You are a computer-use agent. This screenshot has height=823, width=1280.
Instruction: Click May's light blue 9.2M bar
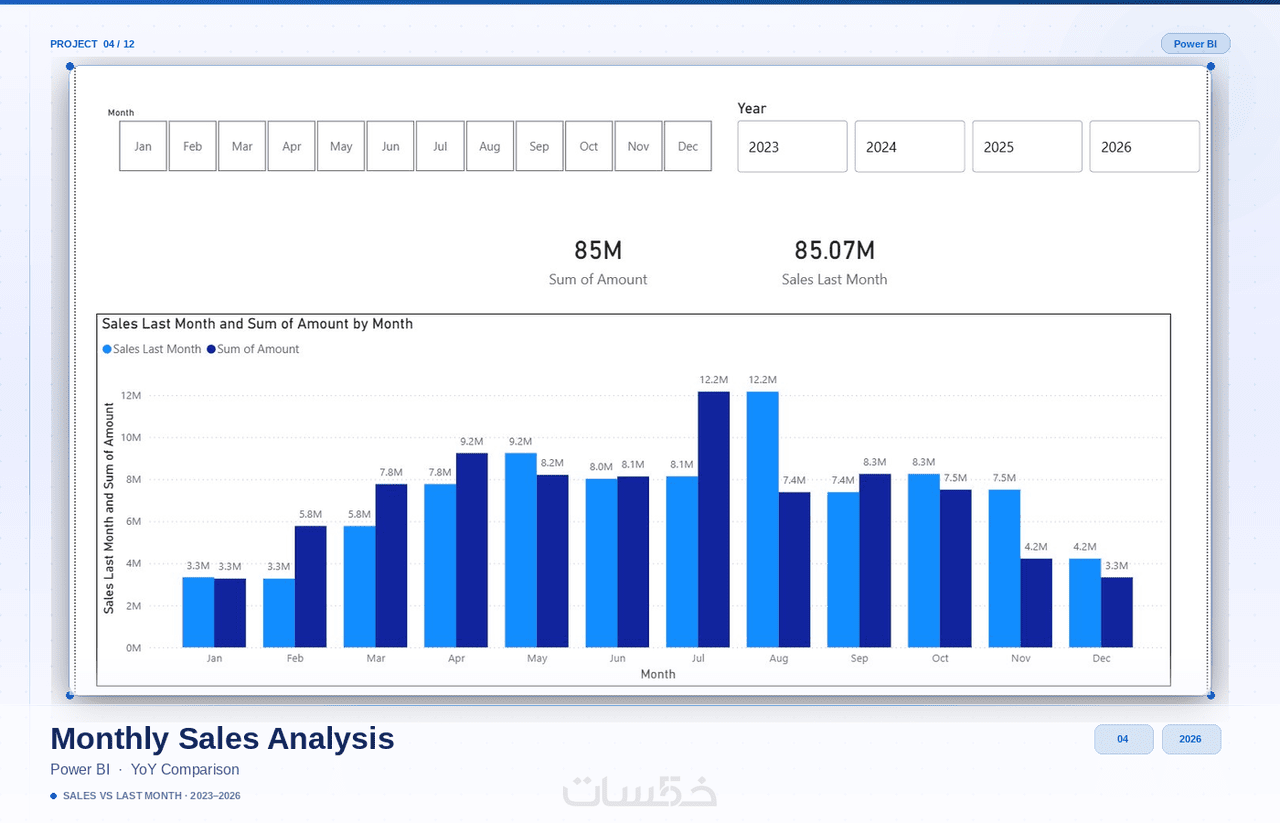click(x=521, y=550)
